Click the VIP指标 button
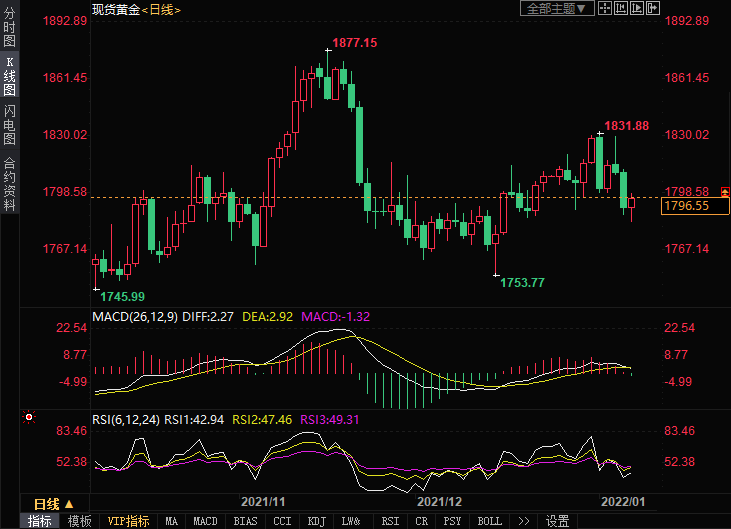 click(x=128, y=521)
